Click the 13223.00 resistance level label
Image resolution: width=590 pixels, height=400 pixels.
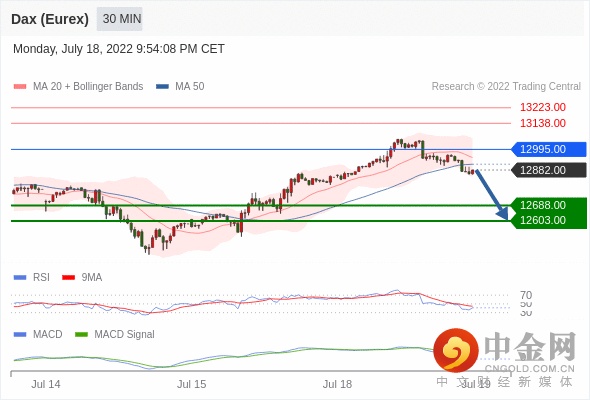click(x=543, y=107)
